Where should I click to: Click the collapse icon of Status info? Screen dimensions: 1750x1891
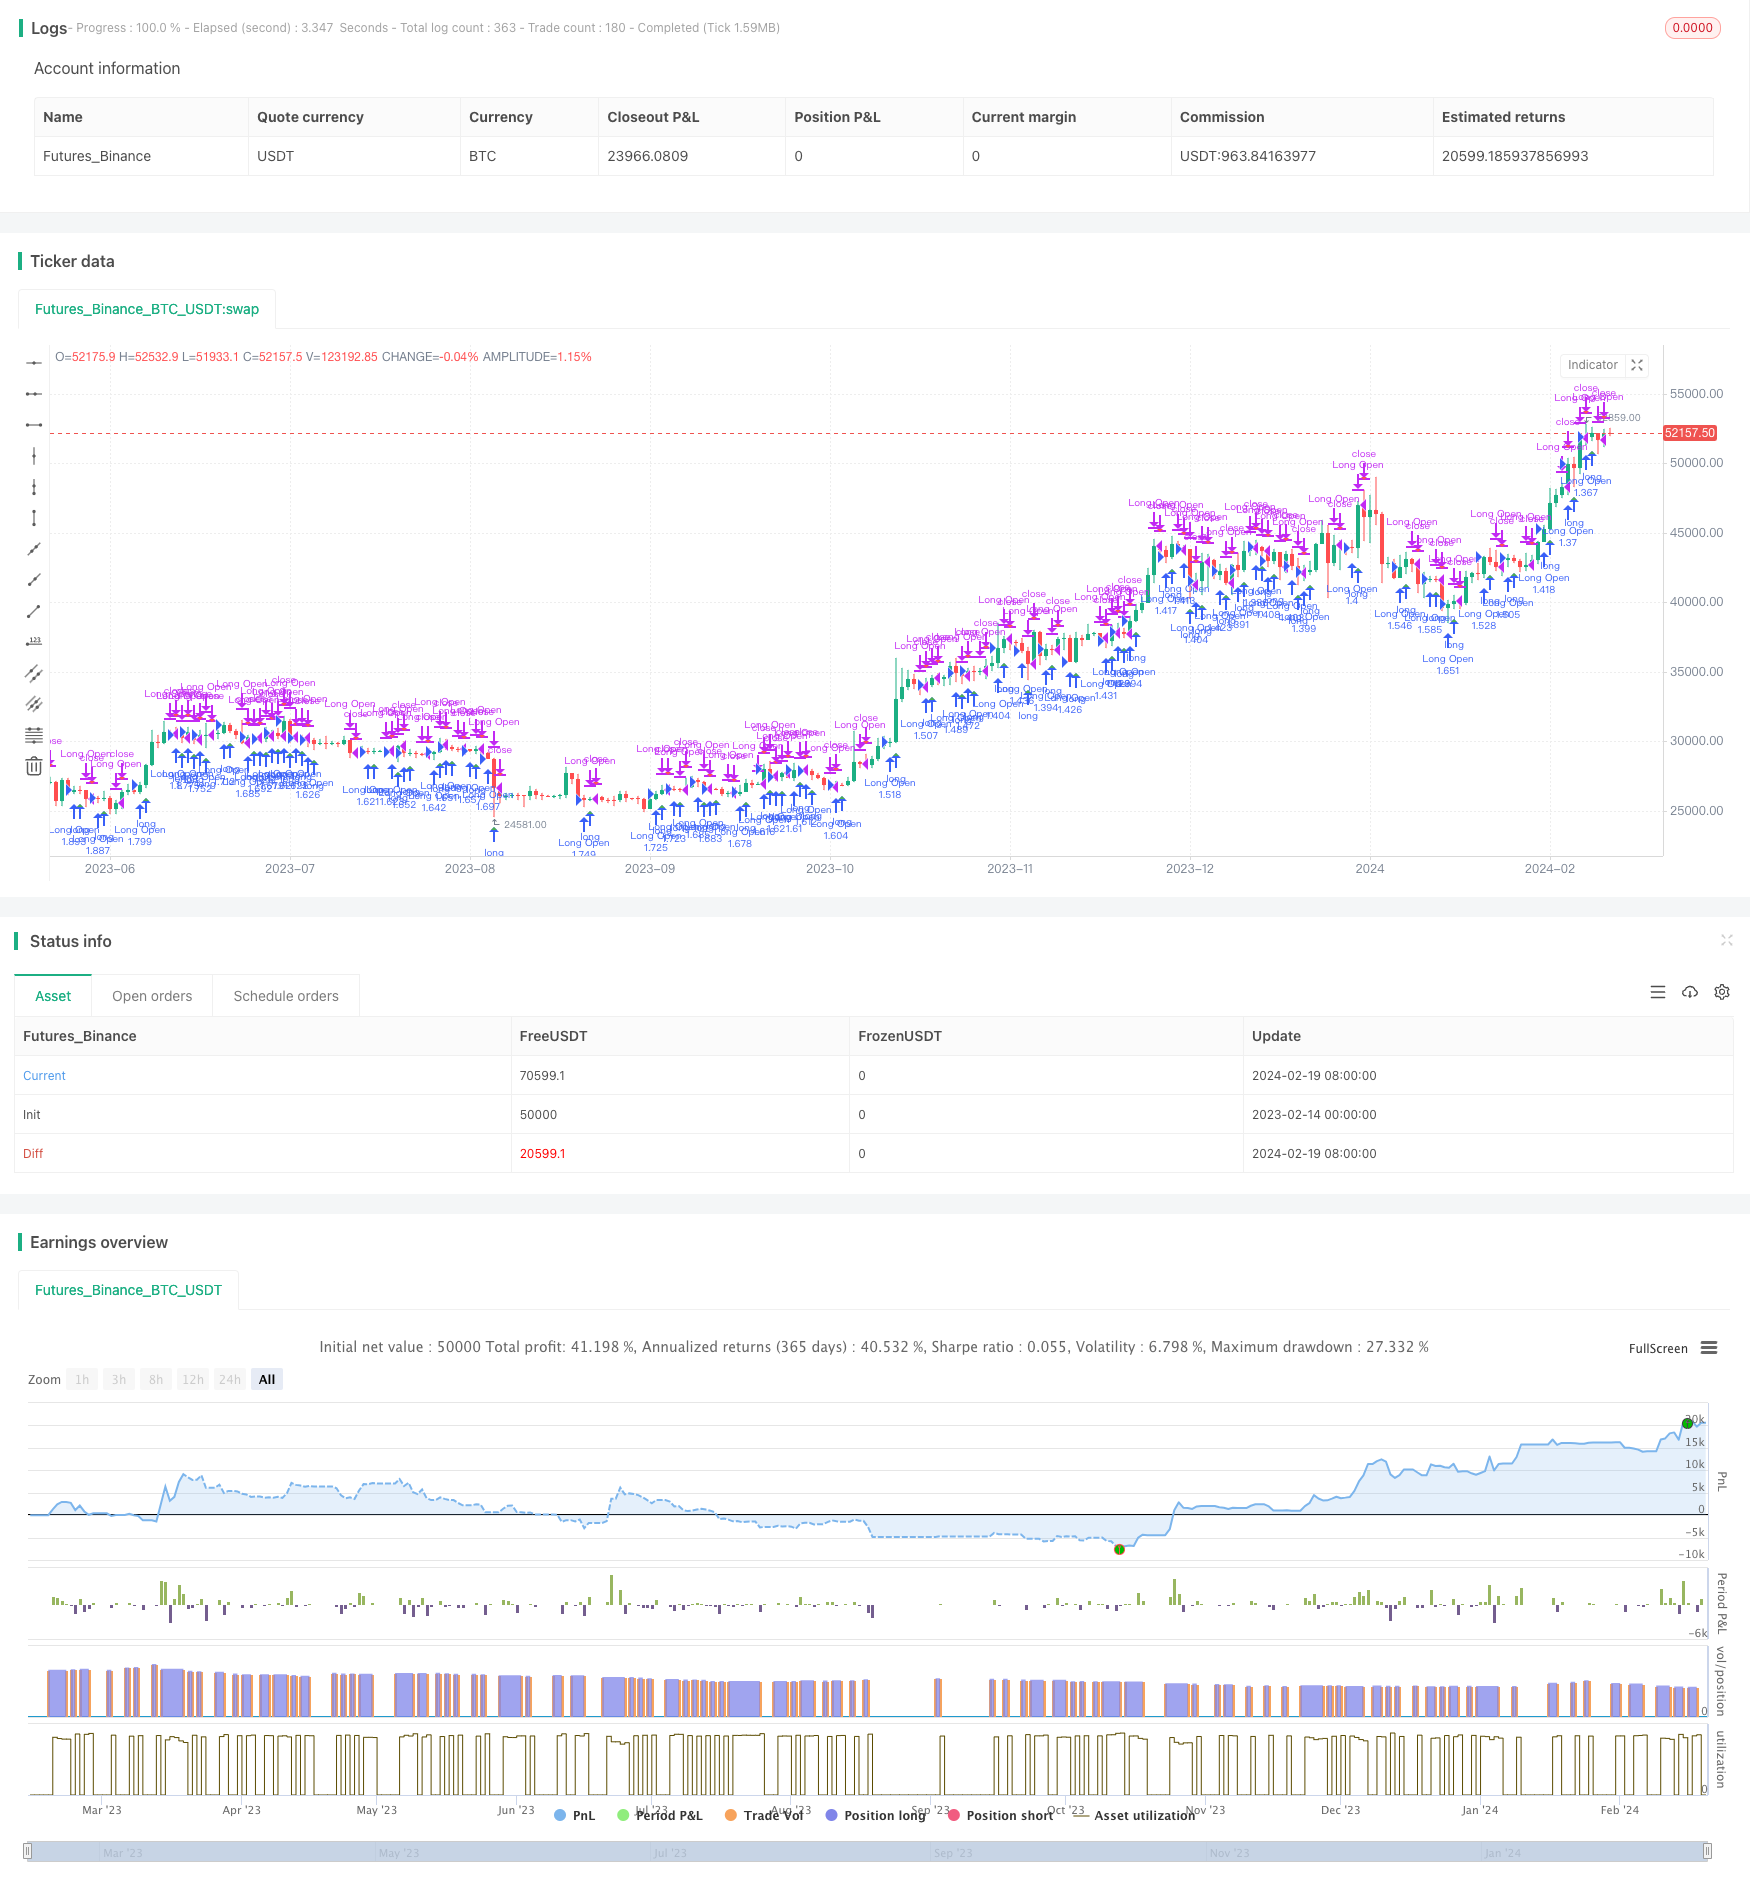[x=1726, y=940]
